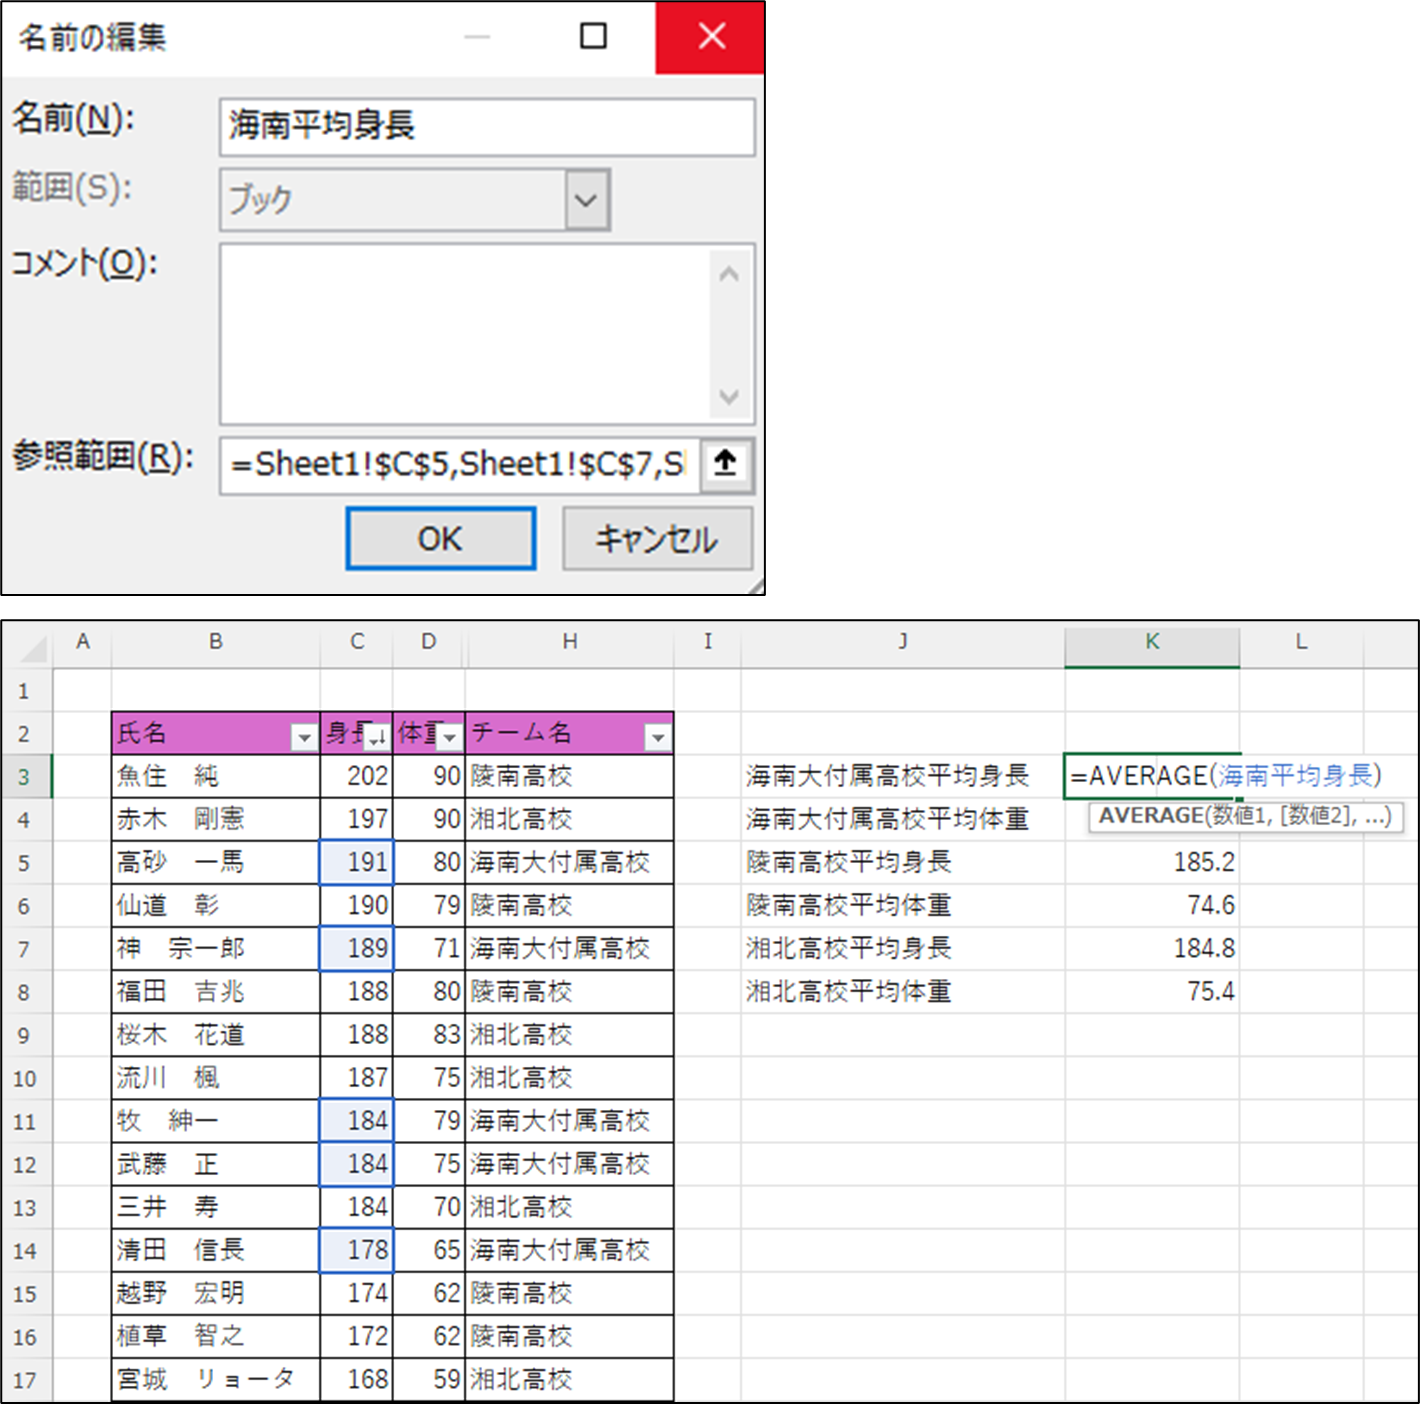Select row 10 header
This screenshot has height=1404, width=1420.
(24, 1079)
